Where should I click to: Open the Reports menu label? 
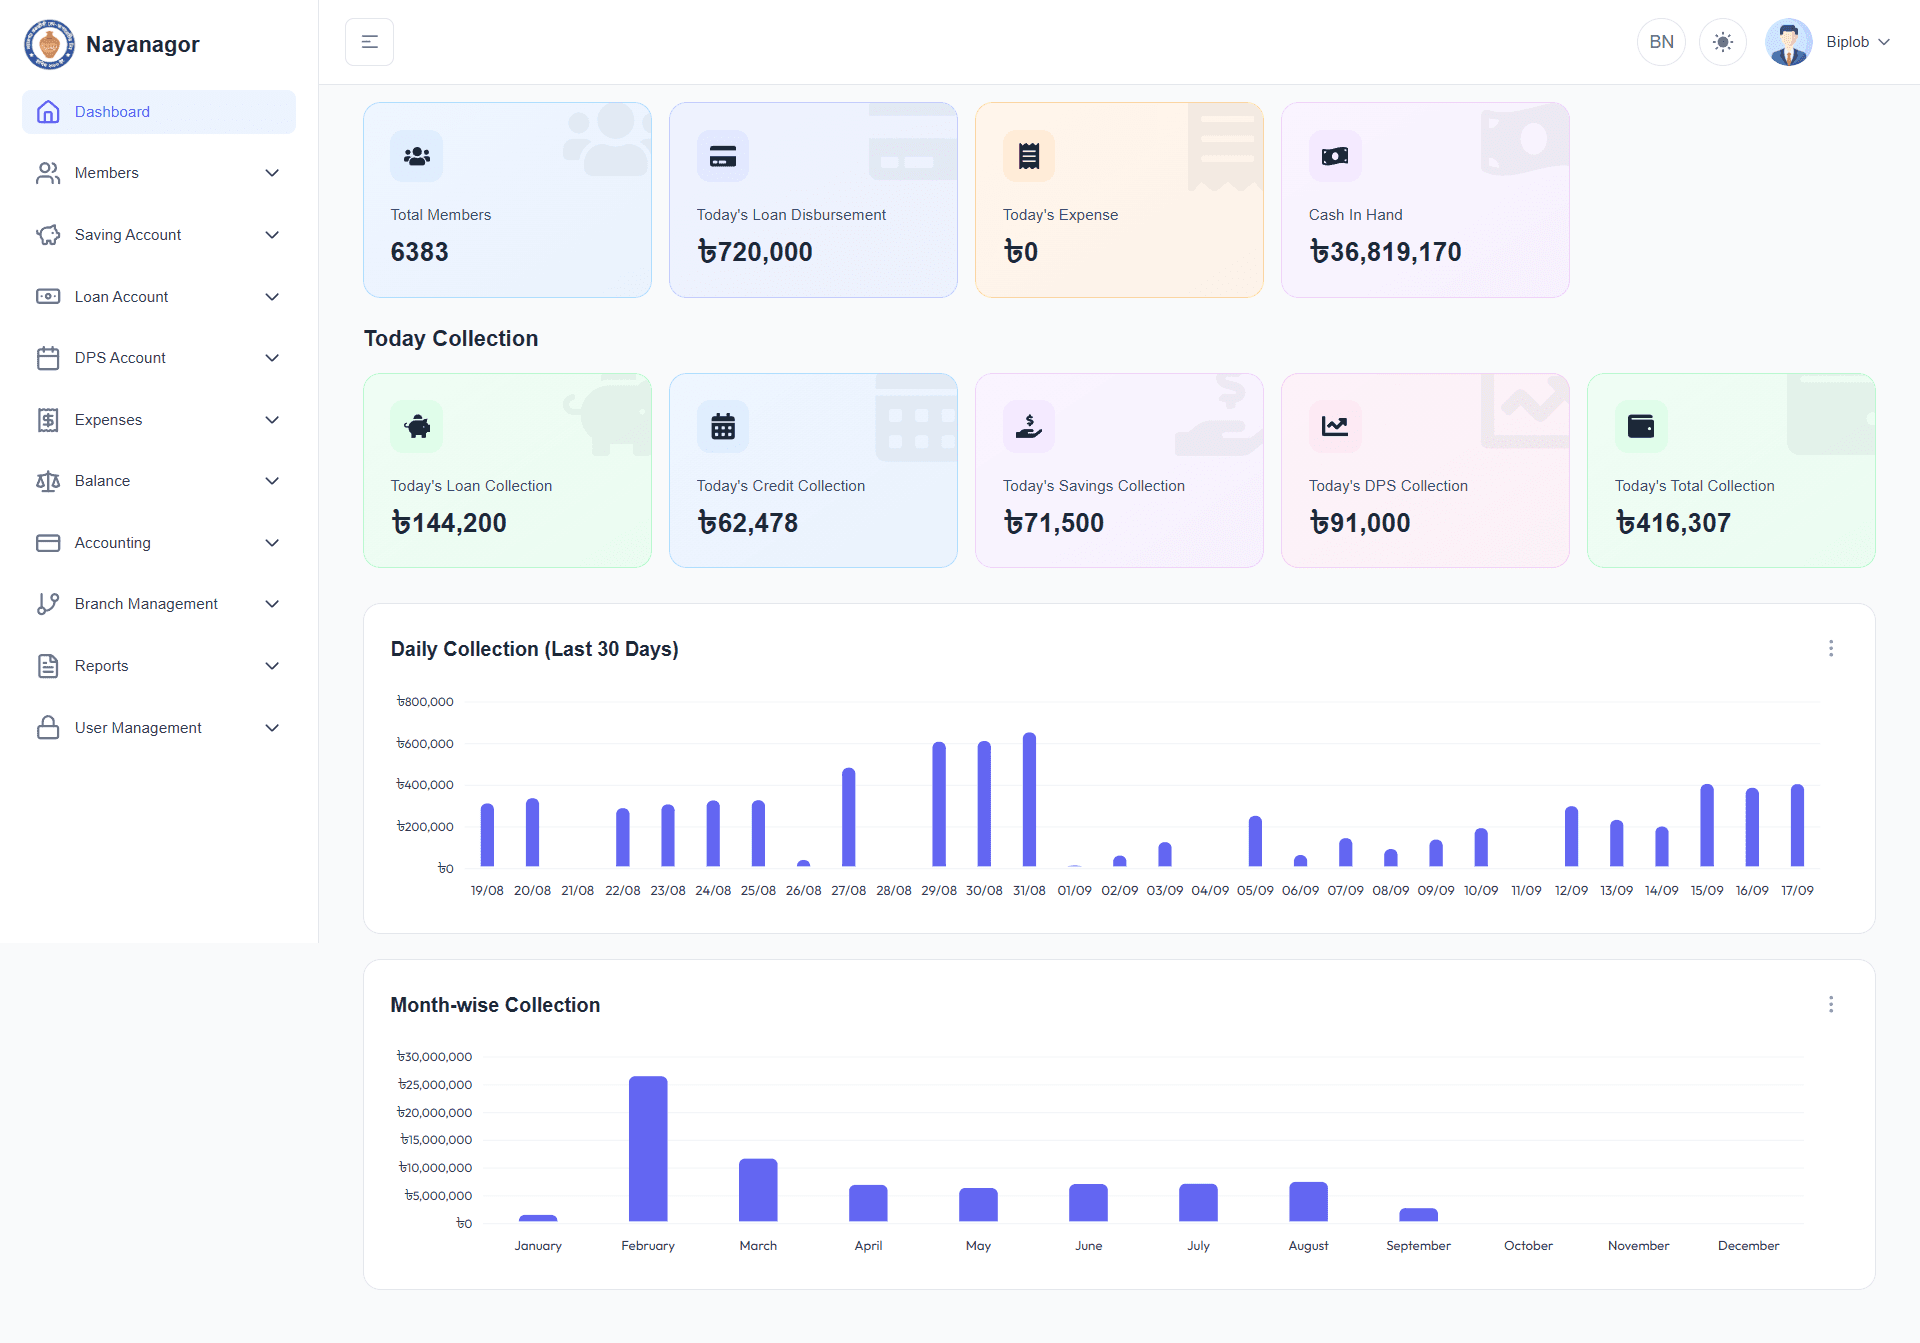[x=101, y=666]
